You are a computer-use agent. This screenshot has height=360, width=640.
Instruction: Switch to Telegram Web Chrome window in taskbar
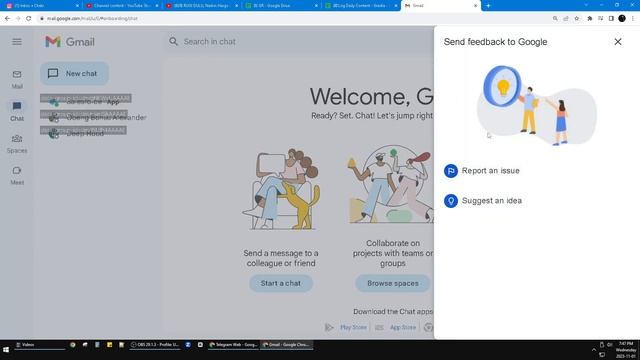(233, 345)
